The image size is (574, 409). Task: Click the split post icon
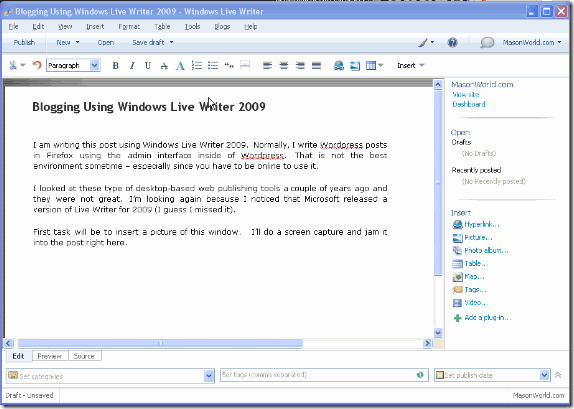245,66
